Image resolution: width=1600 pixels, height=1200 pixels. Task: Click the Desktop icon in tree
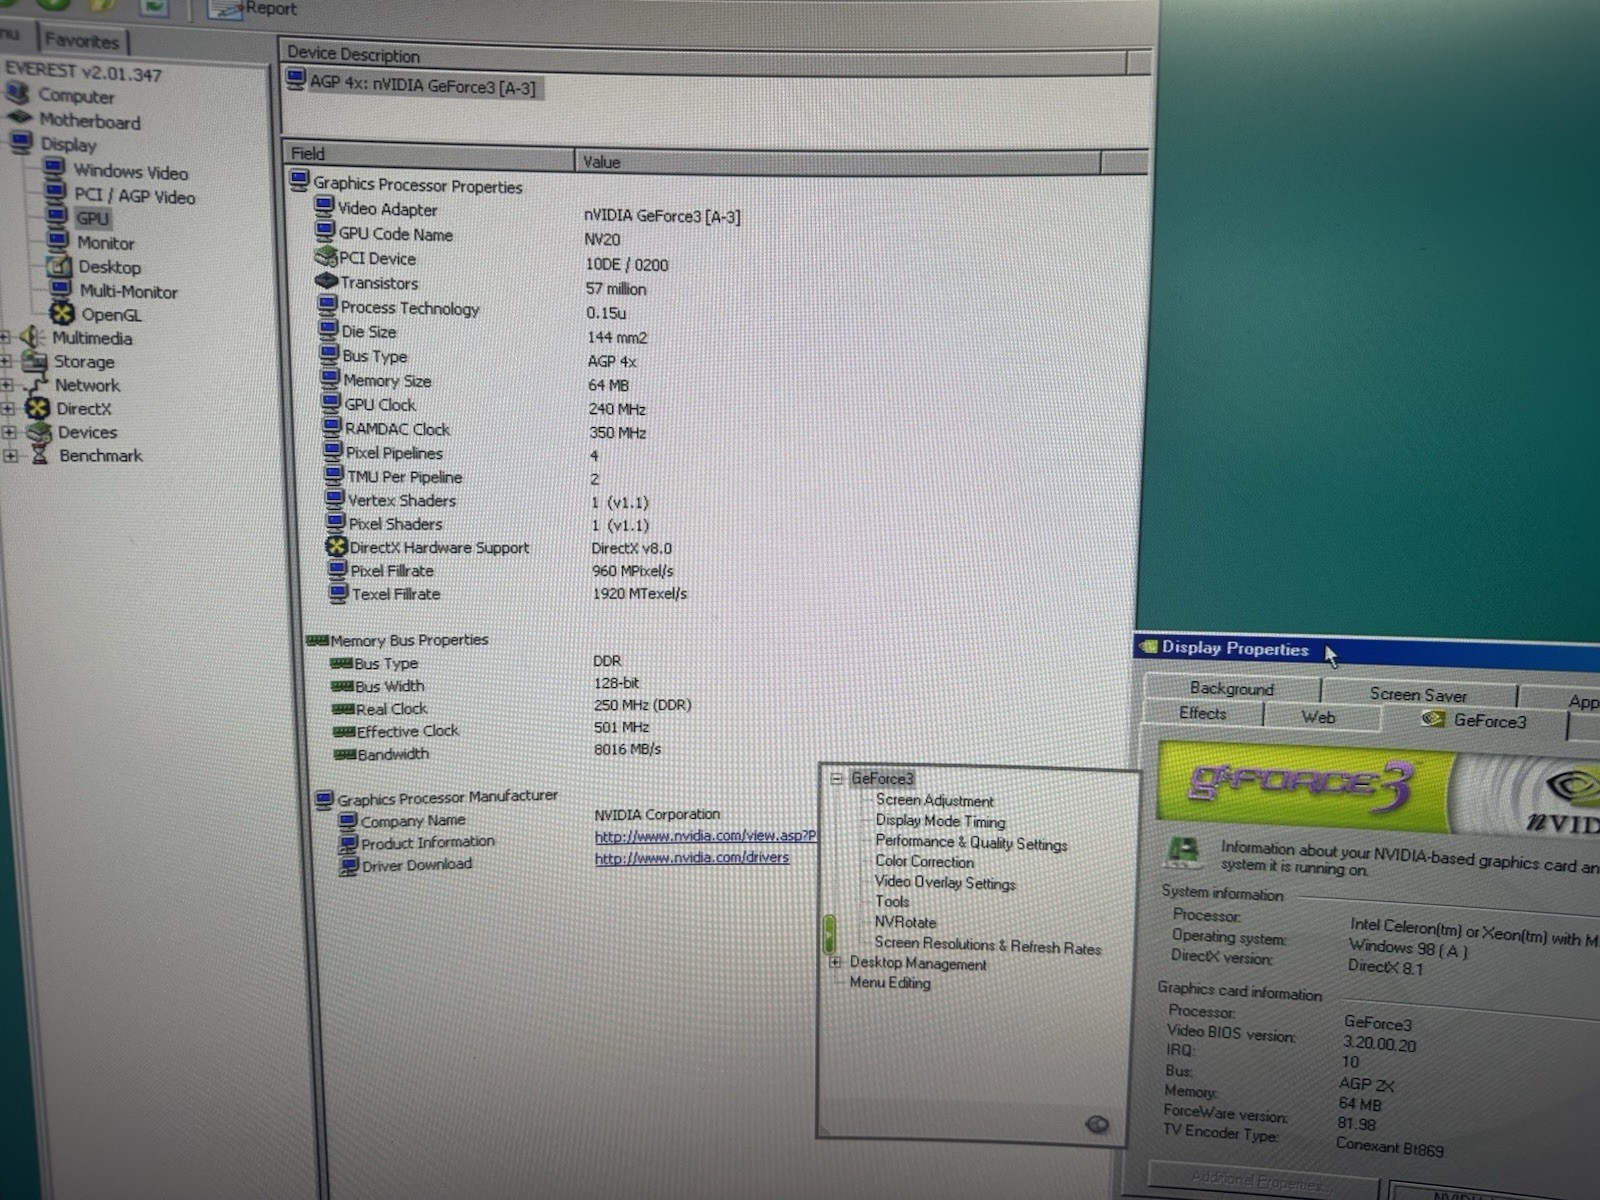[60, 265]
